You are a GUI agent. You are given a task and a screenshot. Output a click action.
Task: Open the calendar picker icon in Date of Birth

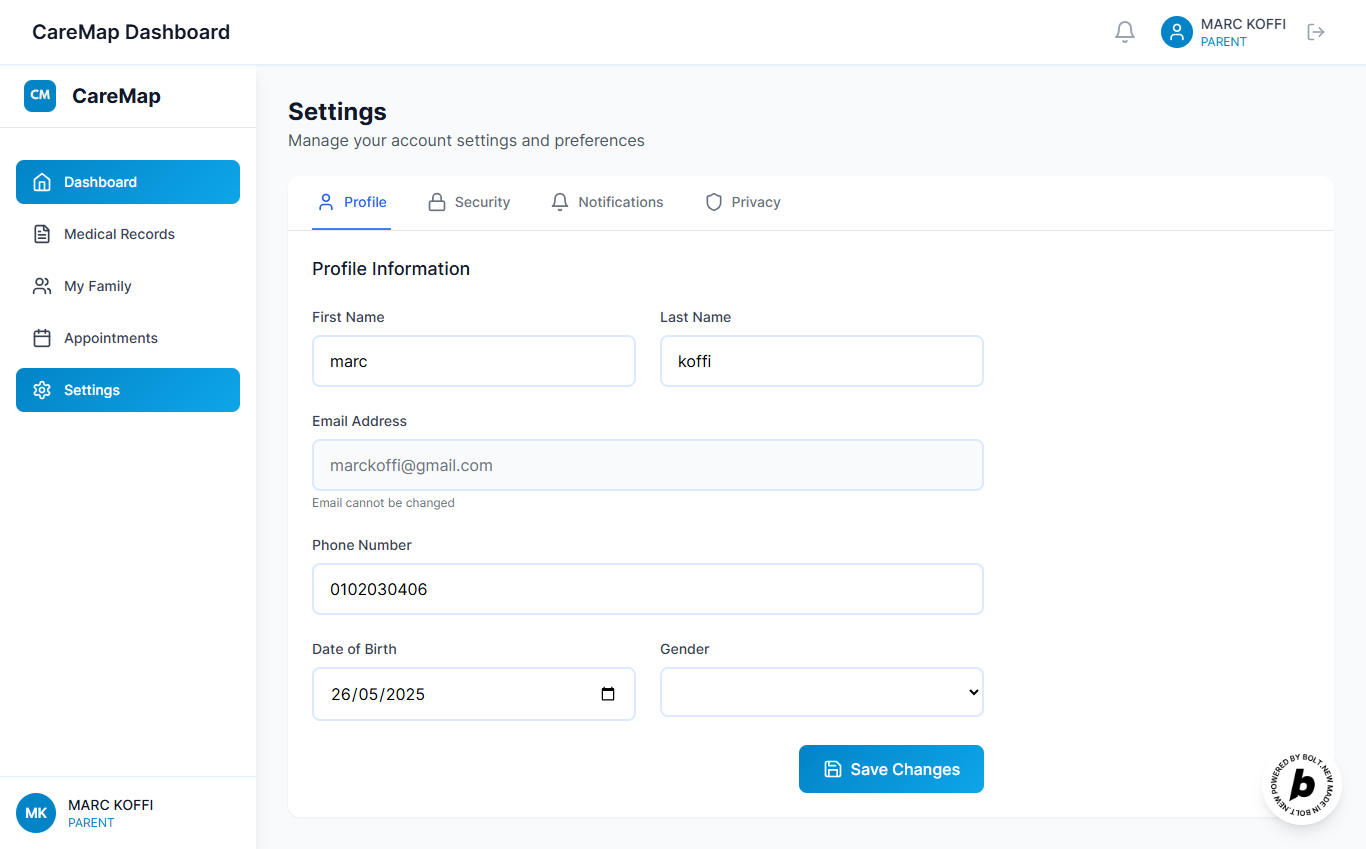point(608,694)
